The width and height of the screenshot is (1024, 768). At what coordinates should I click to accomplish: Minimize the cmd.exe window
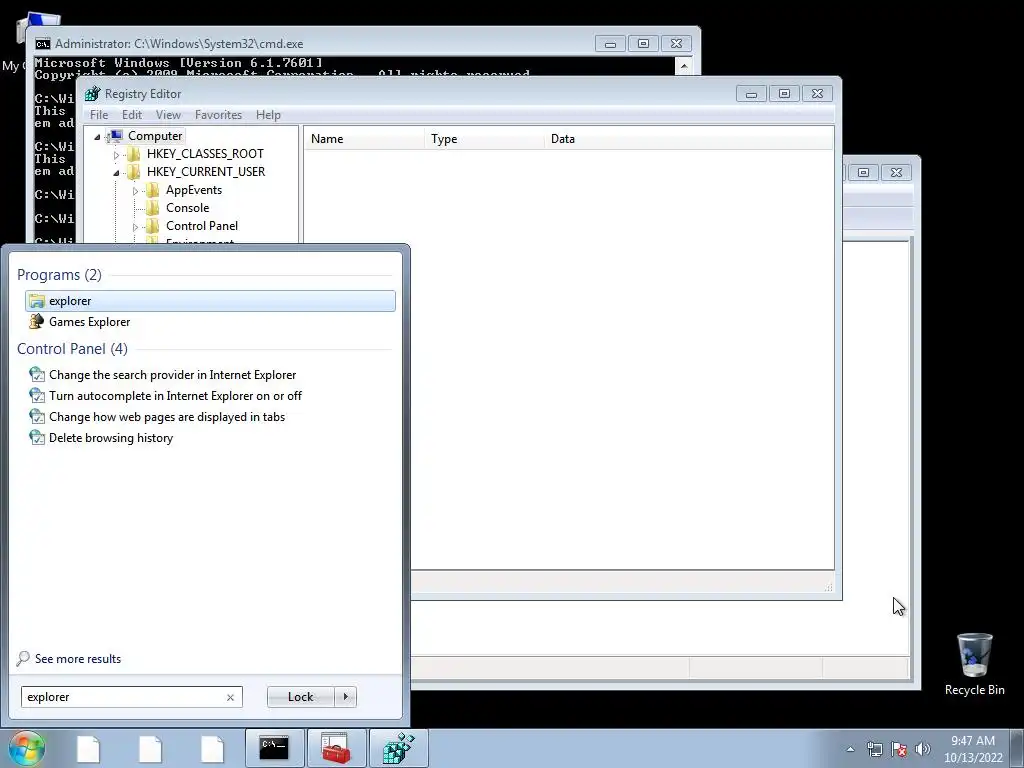[610, 44]
